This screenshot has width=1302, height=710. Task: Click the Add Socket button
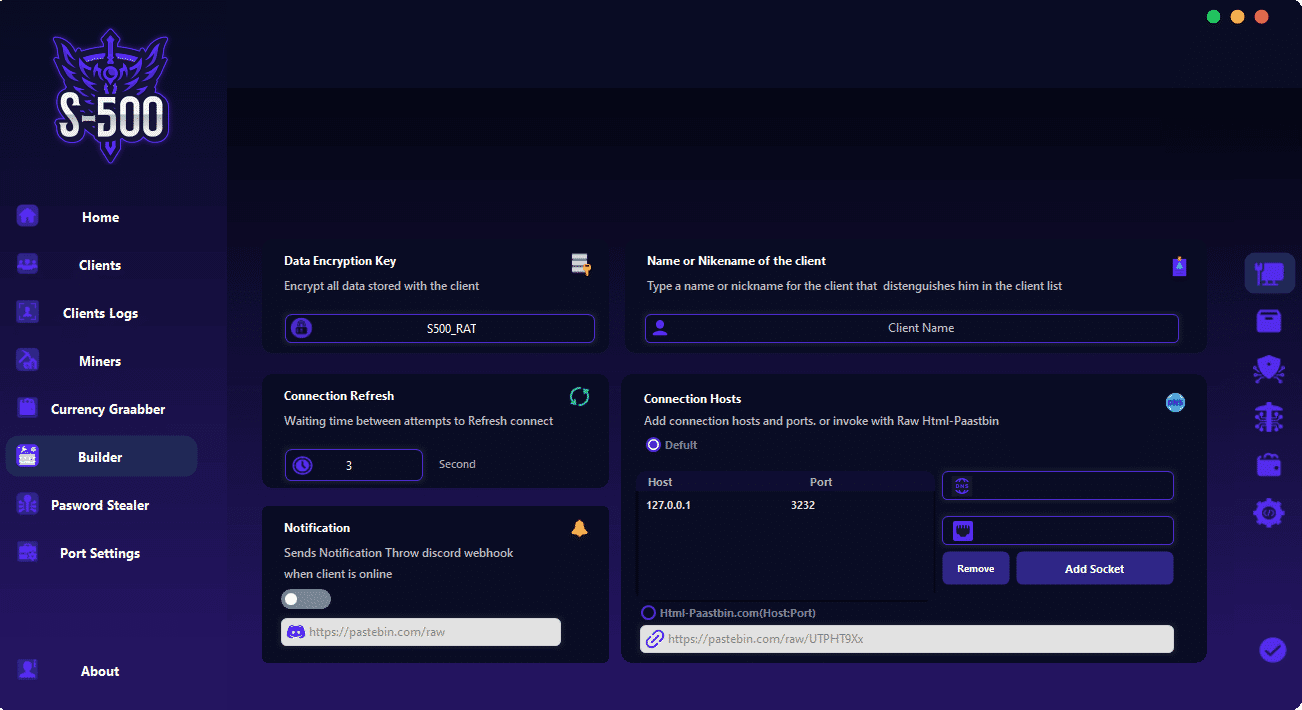tap(1095, 568)
